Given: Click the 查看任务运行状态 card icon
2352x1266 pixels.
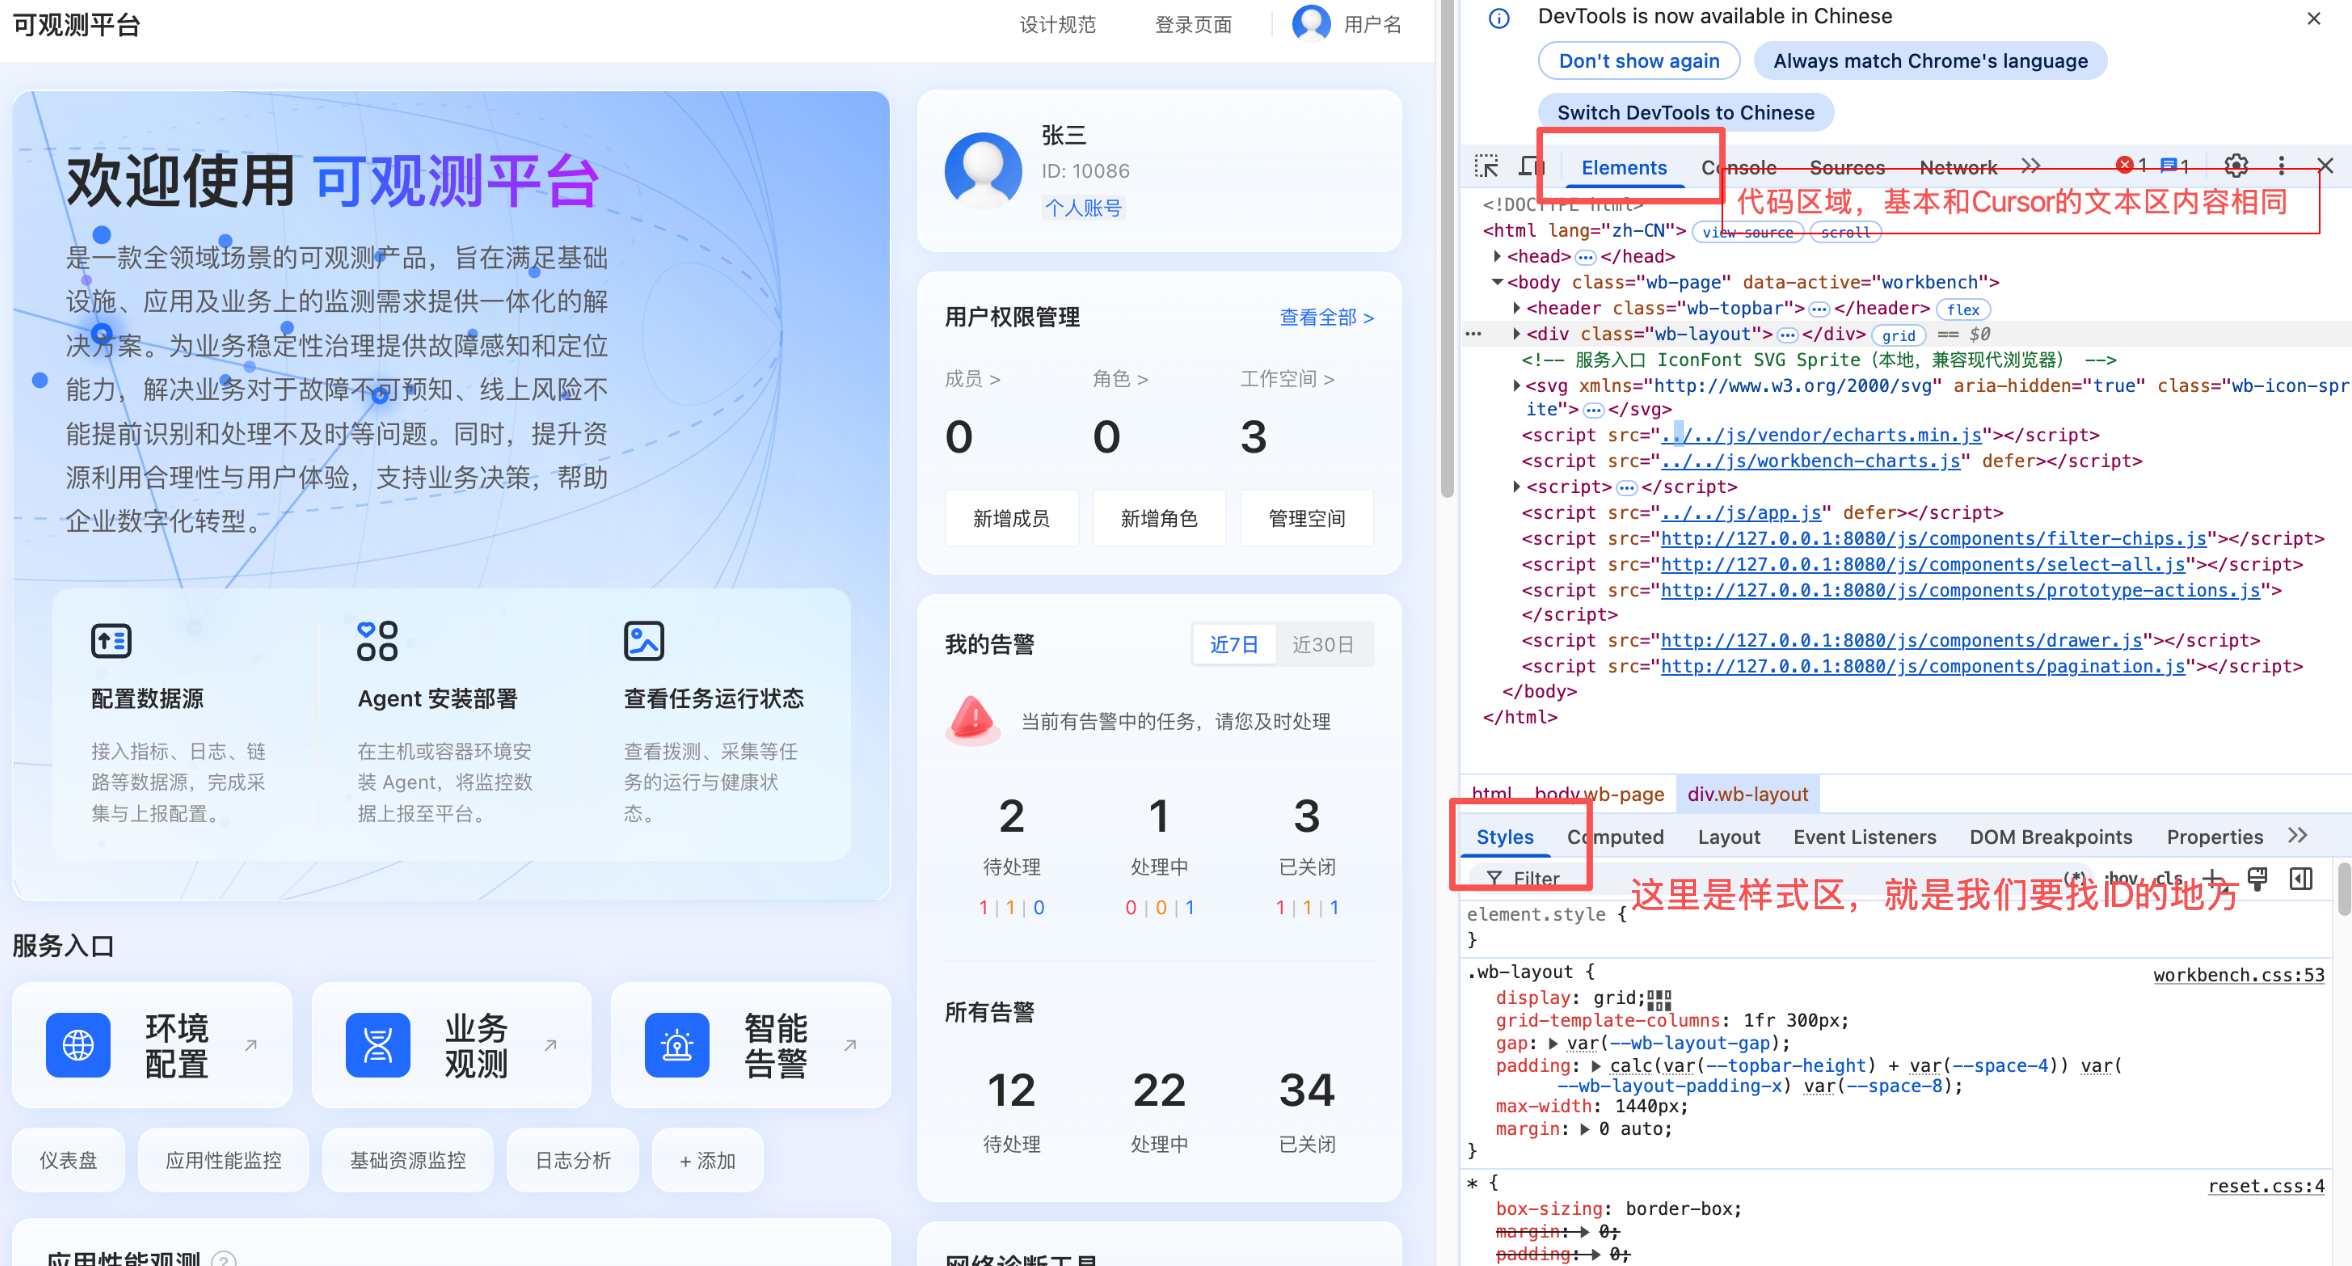Looking at the screenshot, I should point(644,641).
